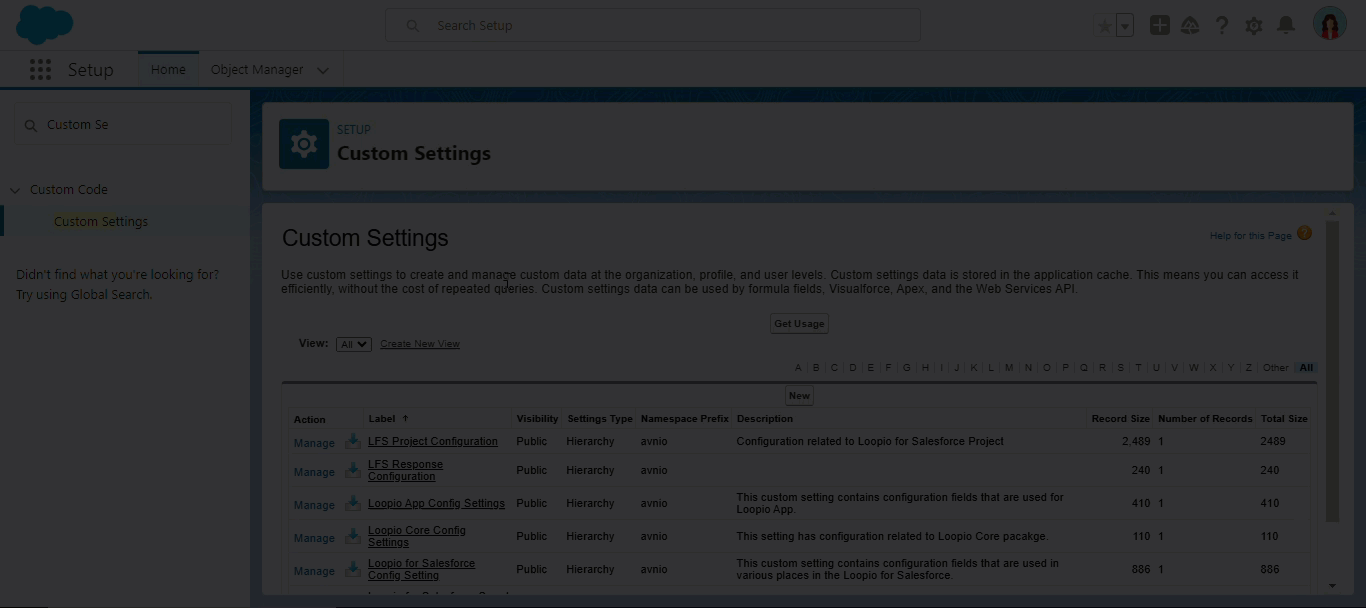The width and height of the screenshot is (1366, 608).
Task: Click the Number of Records column header
Action: (1205, 419)
